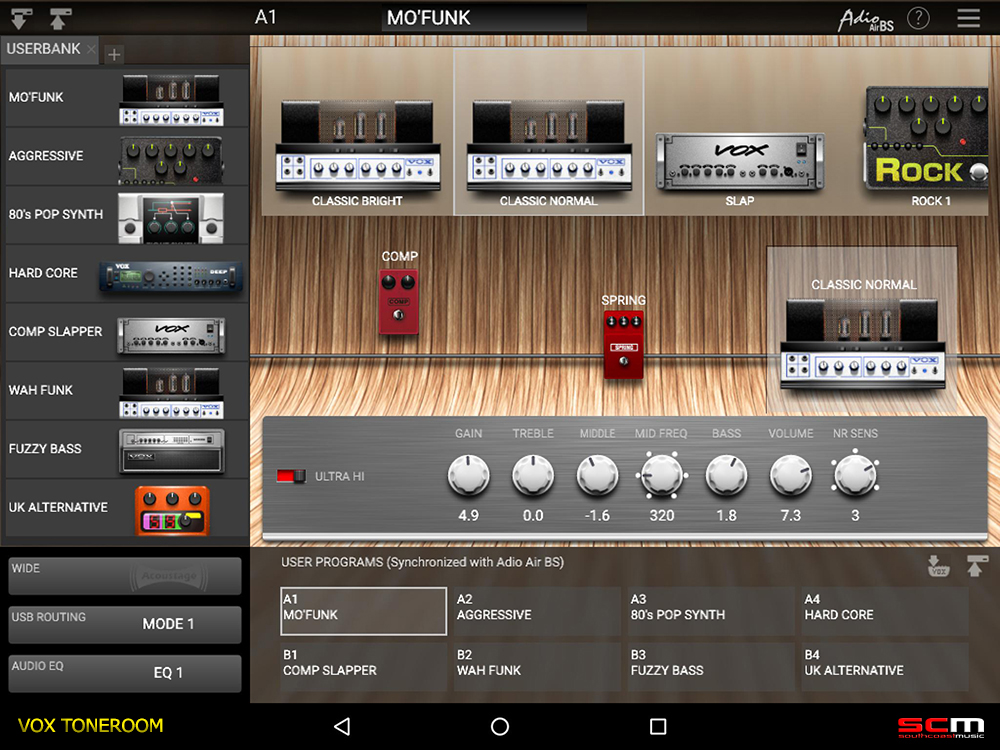Select the FUZZY BASS preset in userbank list
Viewport: 1000px width, 750px height.
(x=126, y=450)
